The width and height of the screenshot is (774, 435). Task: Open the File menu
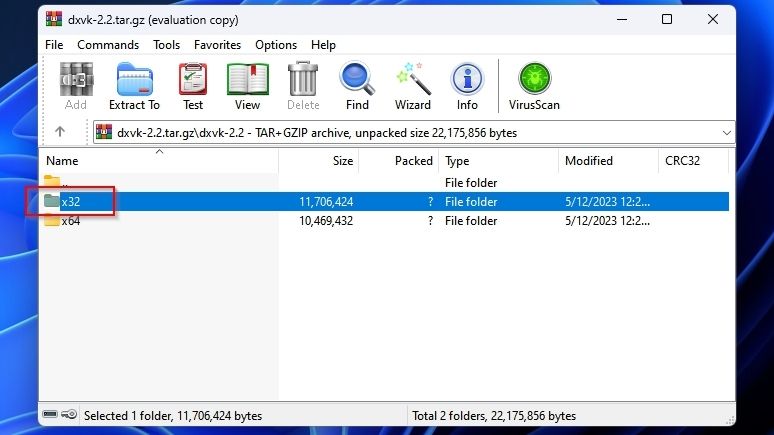pos(54,45)
